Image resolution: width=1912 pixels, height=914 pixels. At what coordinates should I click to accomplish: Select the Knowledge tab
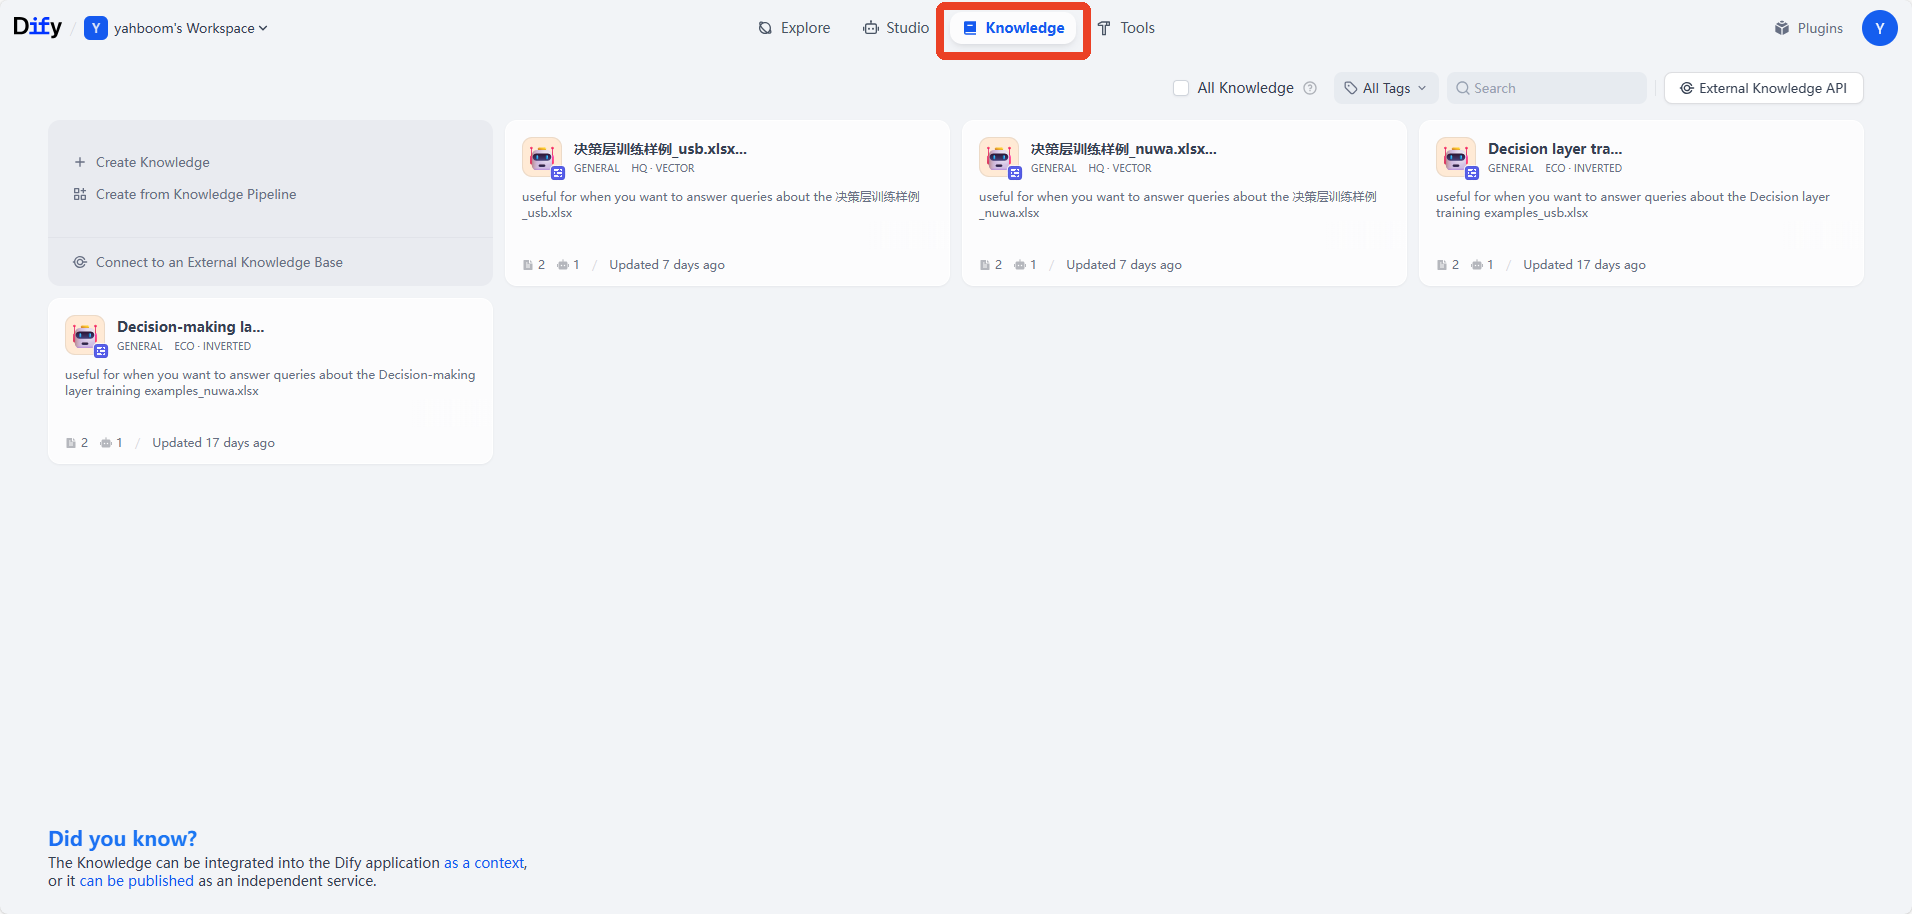[x=1013, y=28]
